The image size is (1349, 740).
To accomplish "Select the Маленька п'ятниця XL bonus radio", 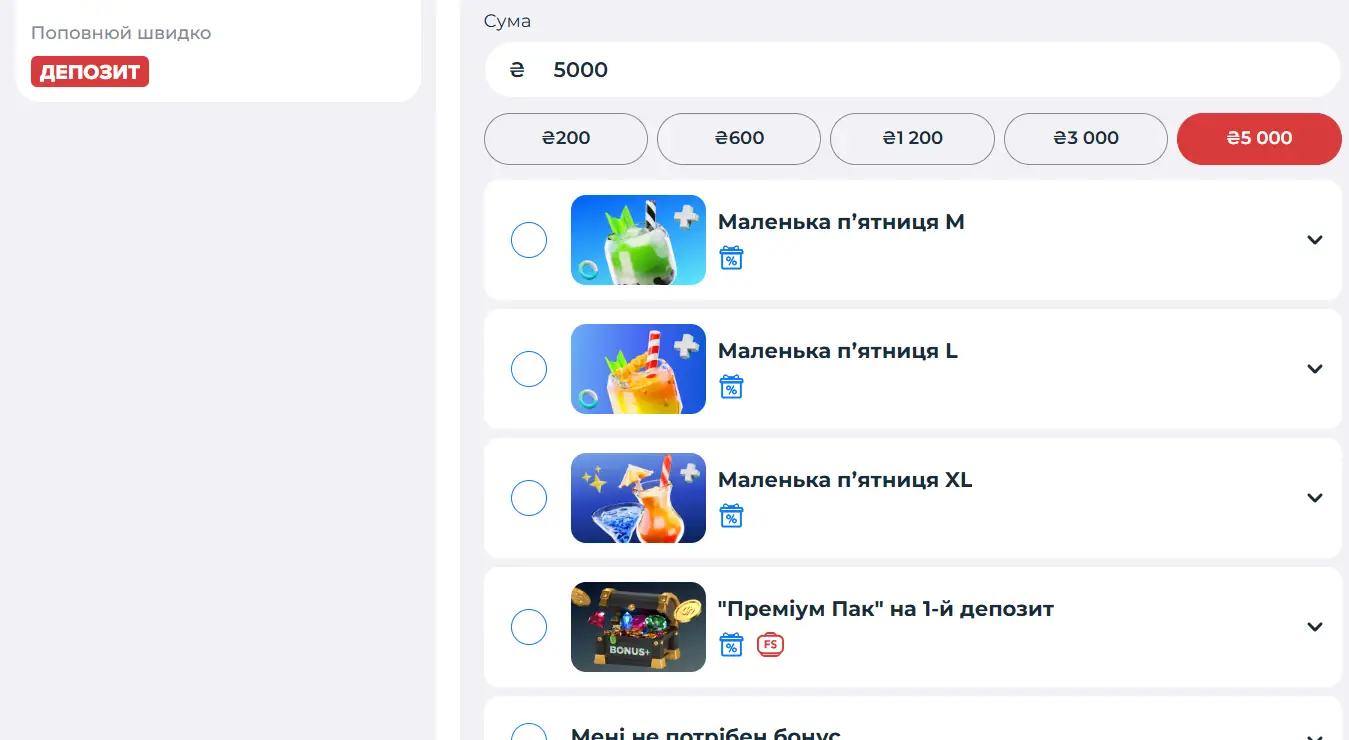I will click(x=529, y=498).
